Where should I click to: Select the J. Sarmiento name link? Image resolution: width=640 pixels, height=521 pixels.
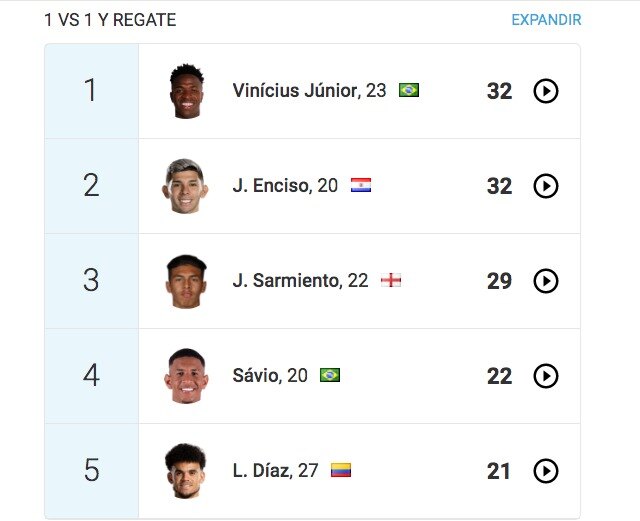(x=286, y=281)
